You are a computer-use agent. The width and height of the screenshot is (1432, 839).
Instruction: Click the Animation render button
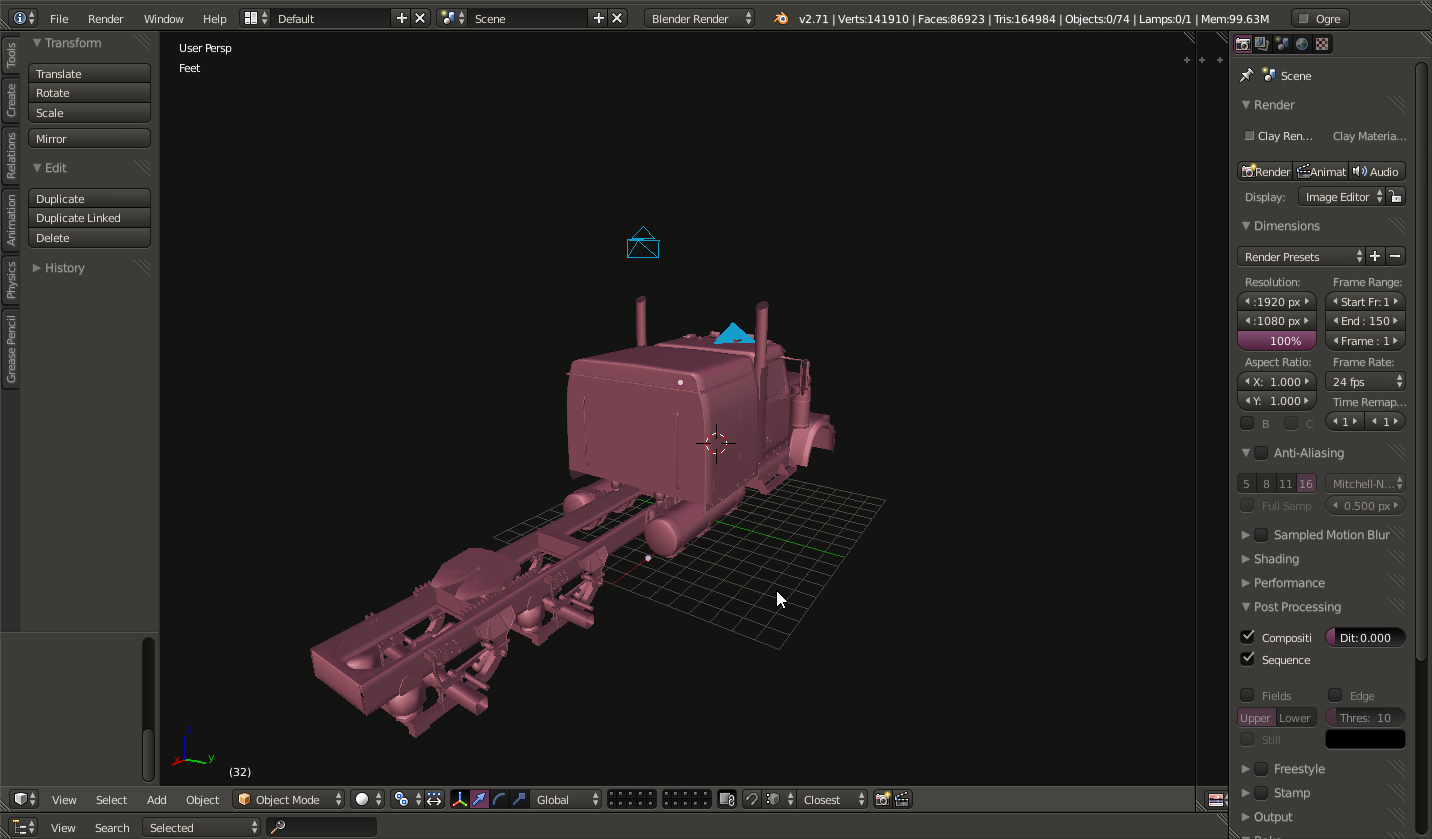point(1321,171)
